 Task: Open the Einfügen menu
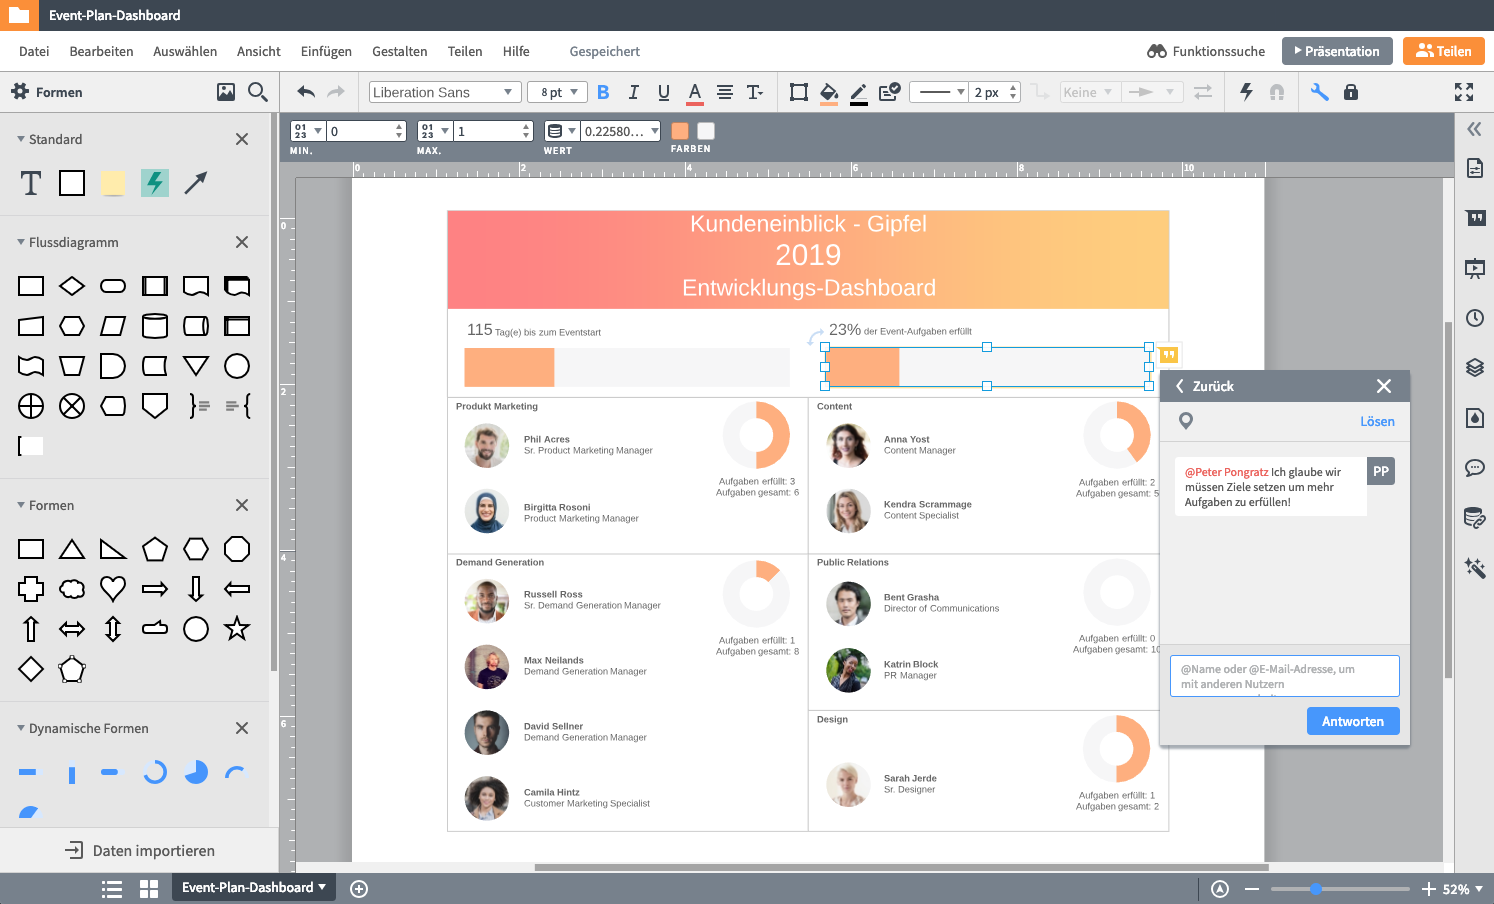coord(326,51)
